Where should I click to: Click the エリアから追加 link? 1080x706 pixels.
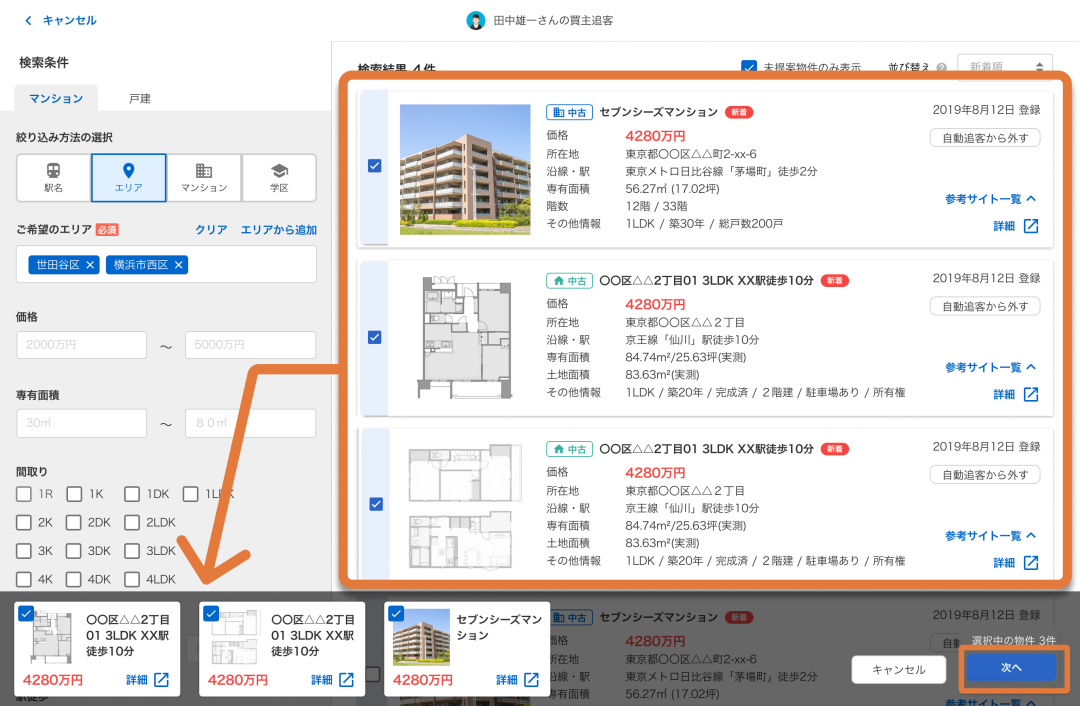click(x=279, y=230)
